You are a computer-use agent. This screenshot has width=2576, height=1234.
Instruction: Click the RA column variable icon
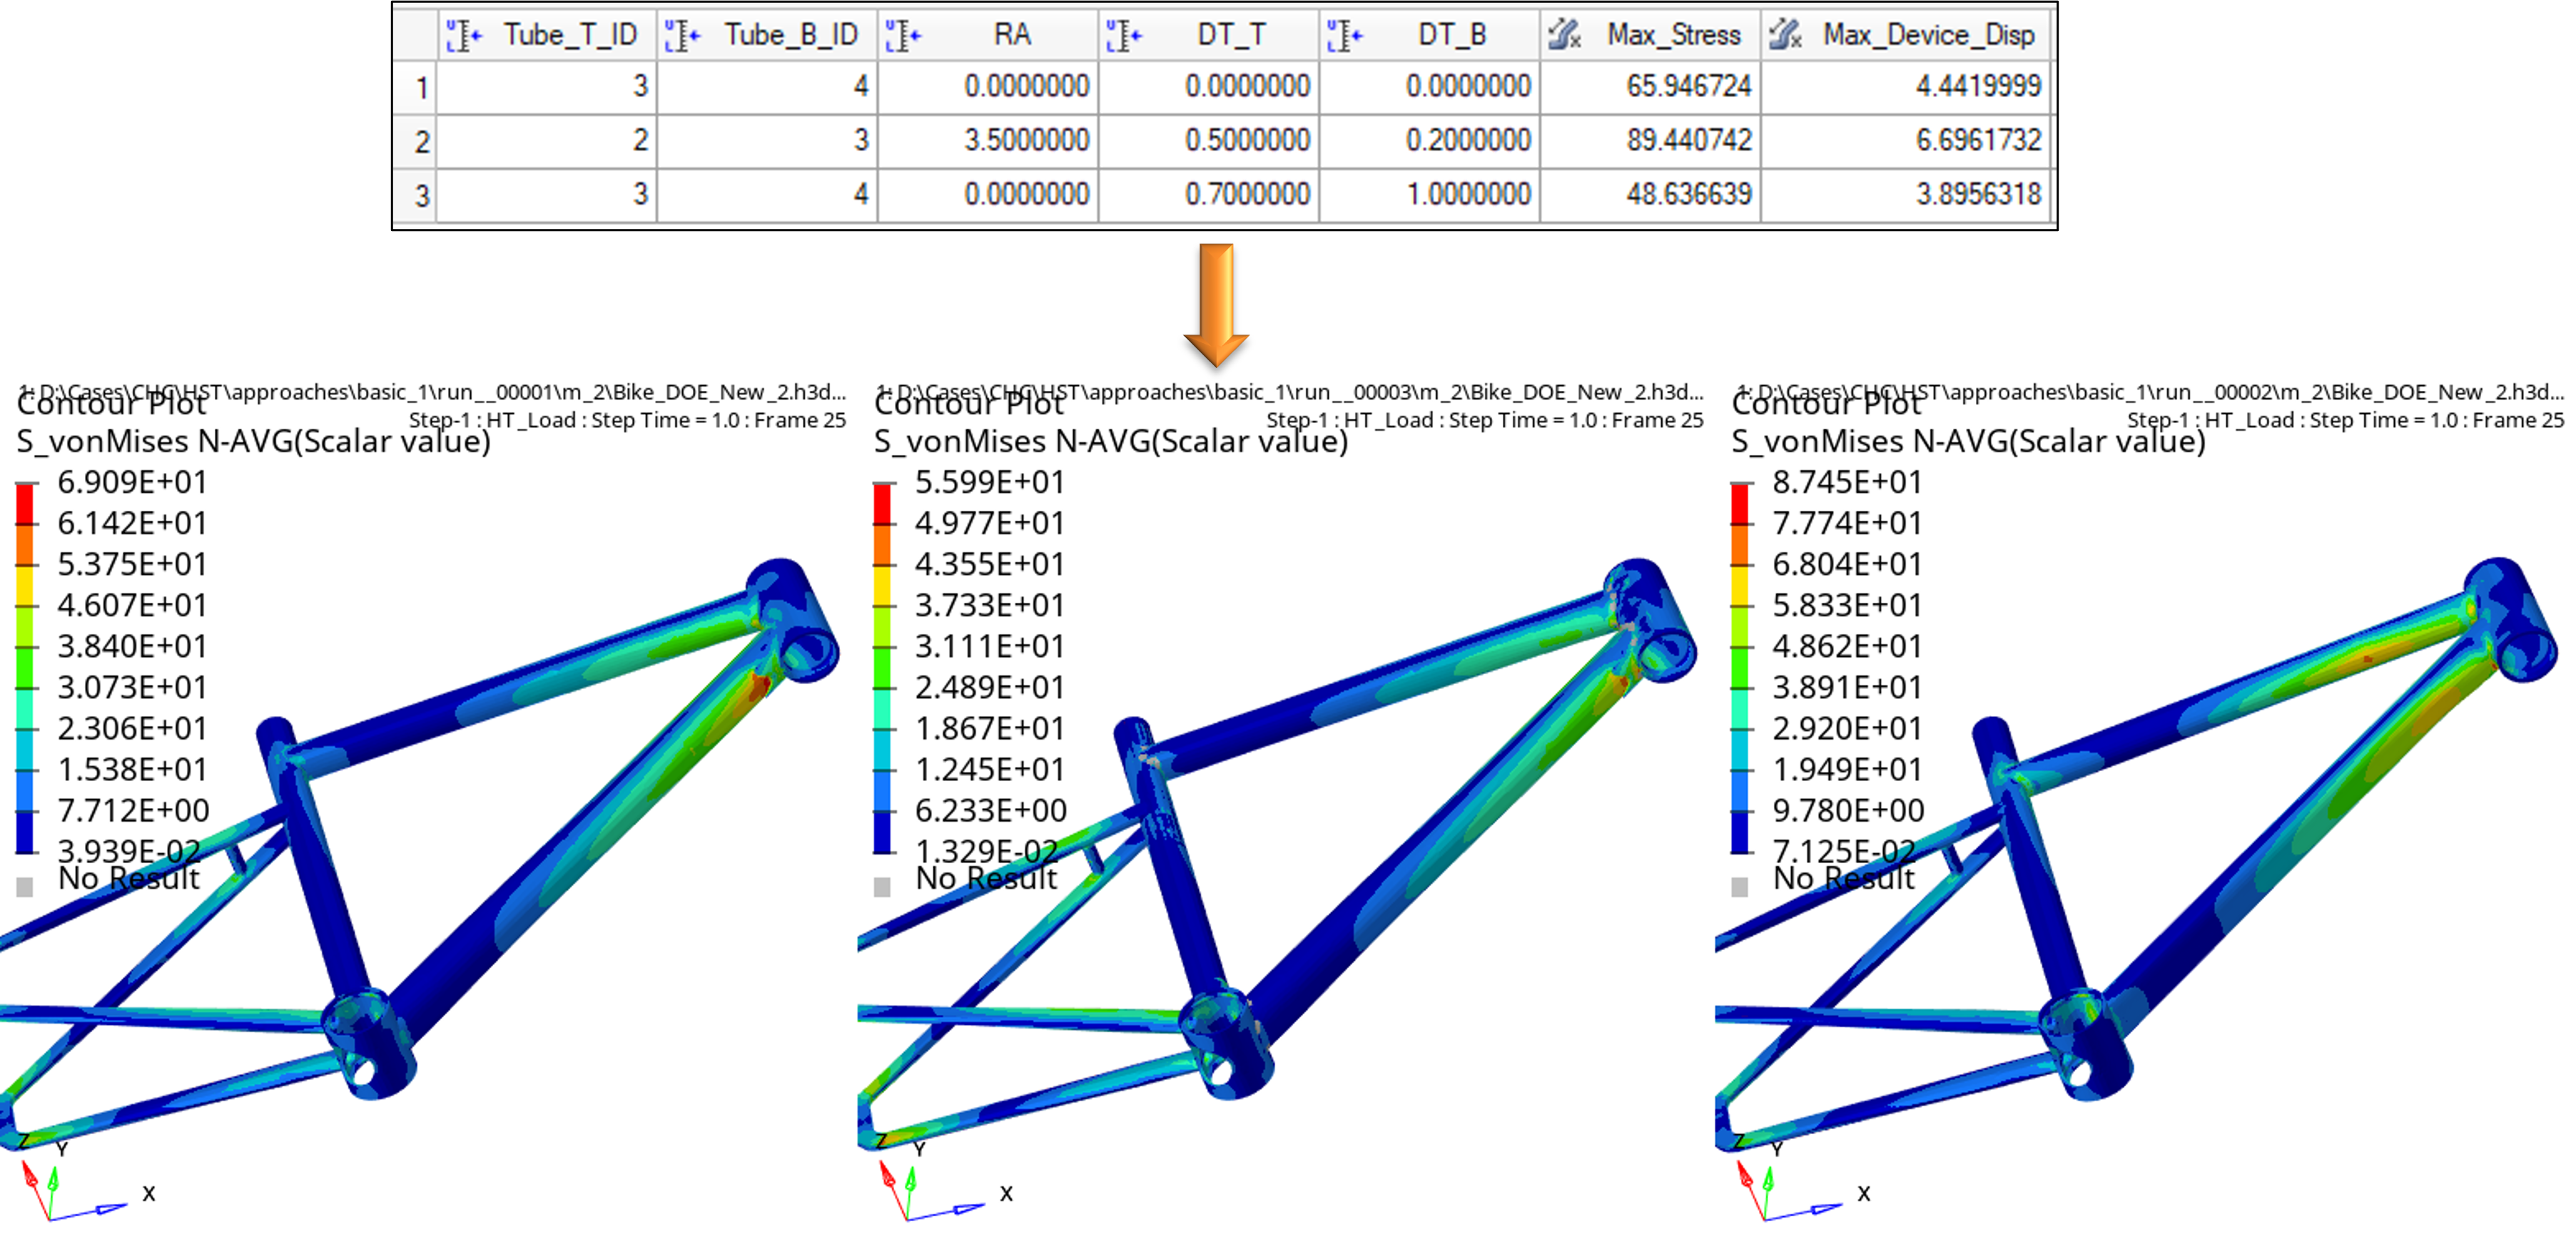903,36
